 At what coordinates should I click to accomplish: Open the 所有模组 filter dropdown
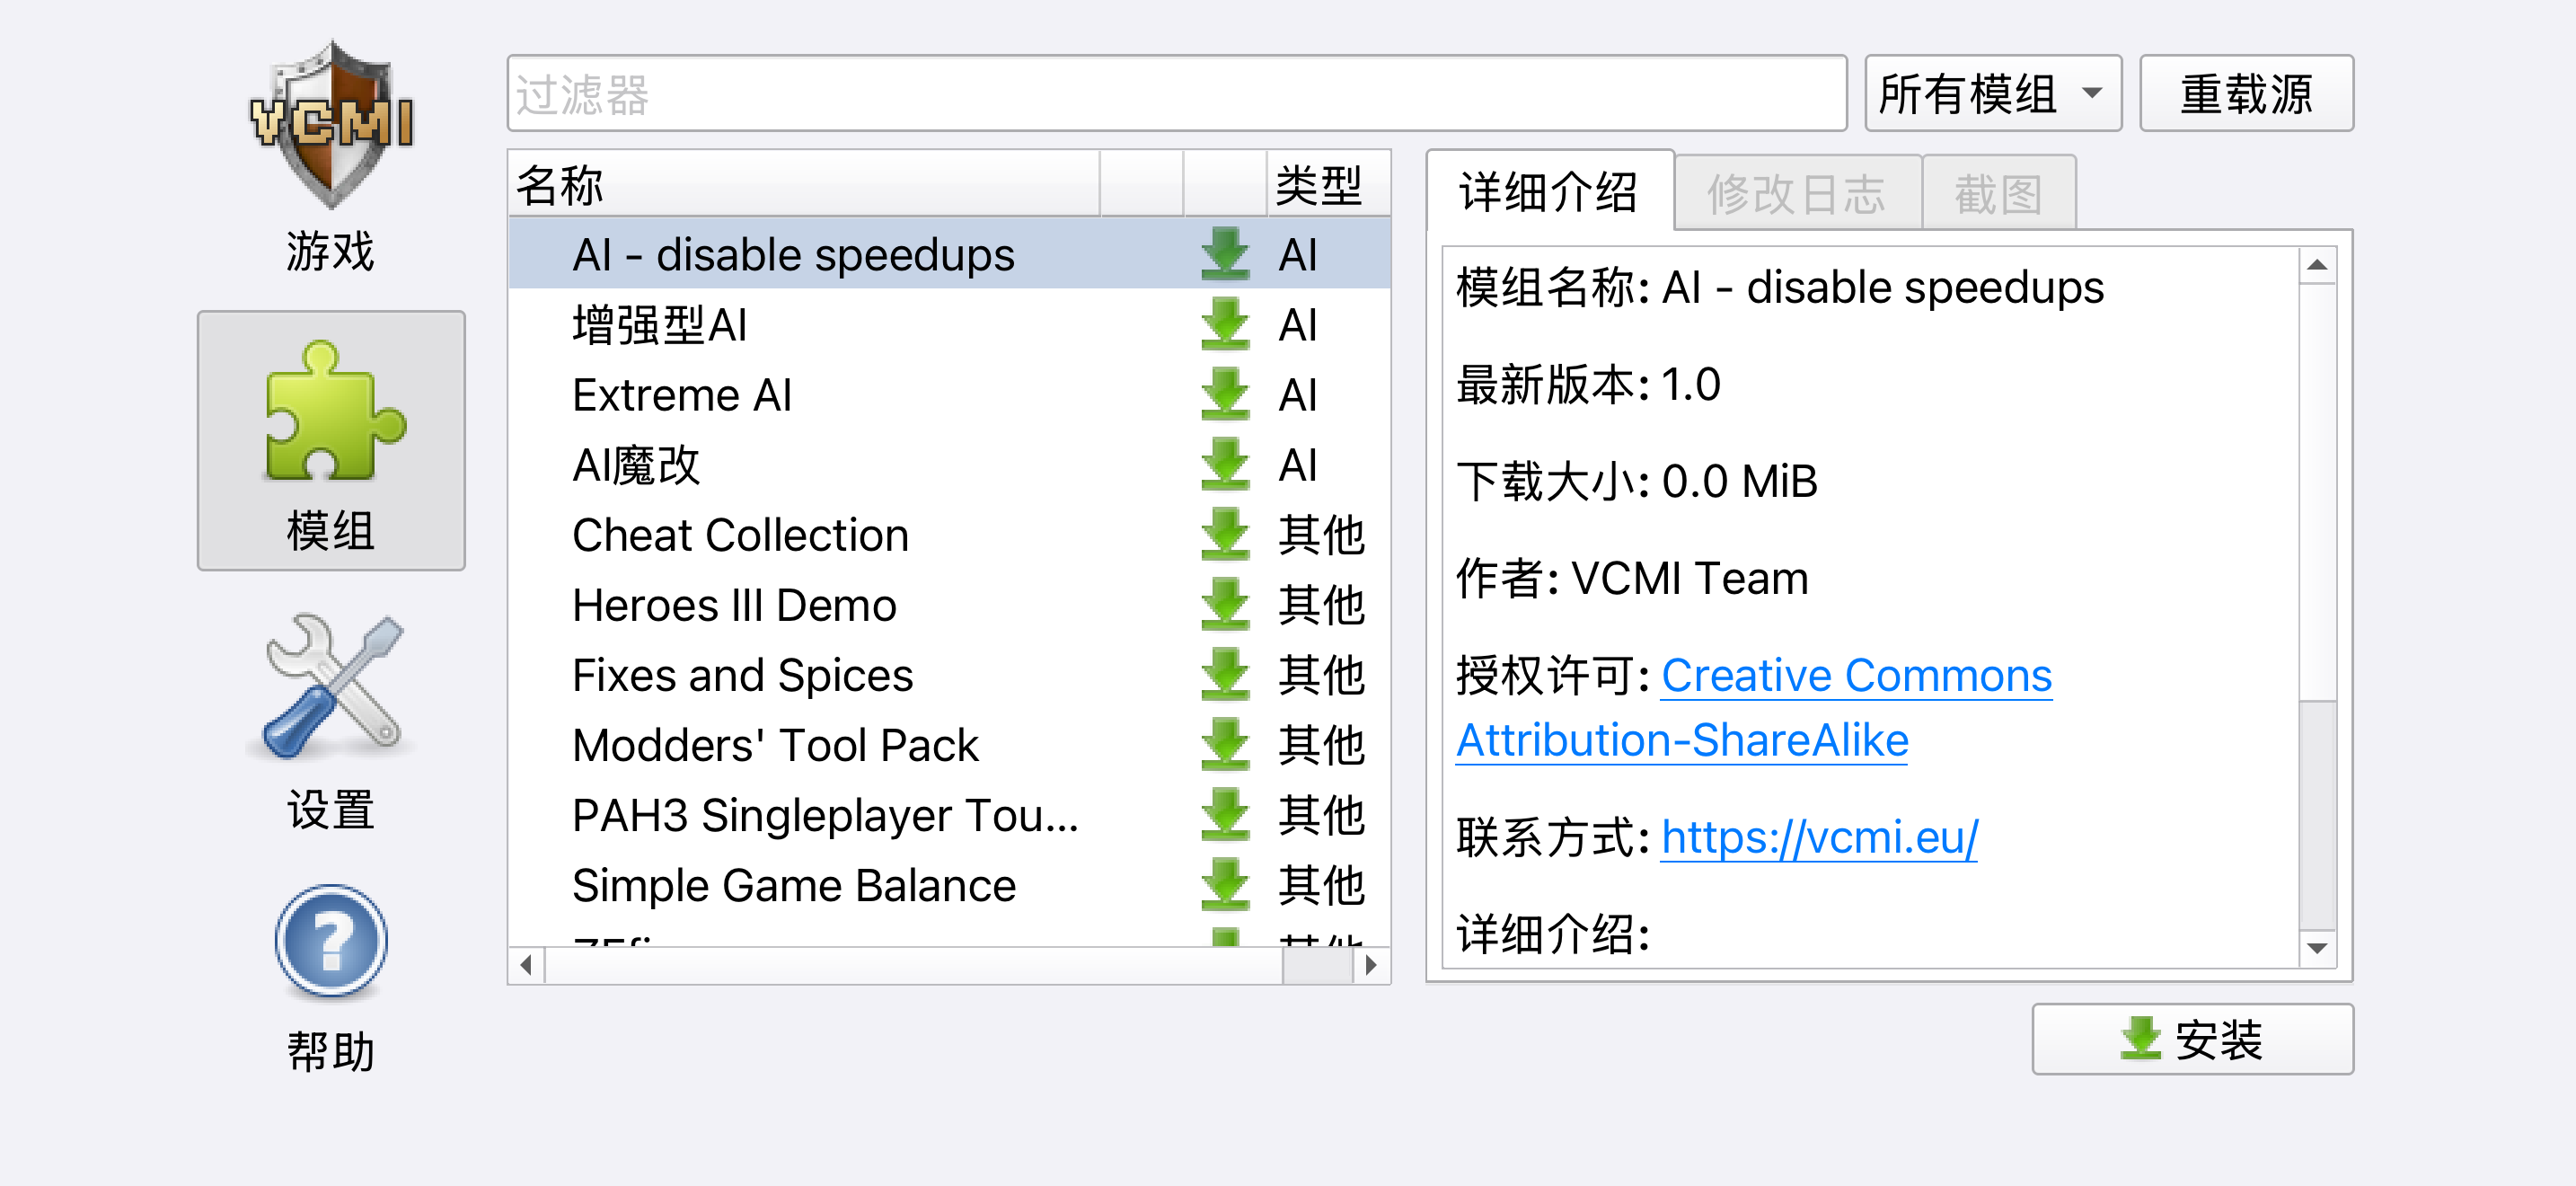[x=1991, y=94]
